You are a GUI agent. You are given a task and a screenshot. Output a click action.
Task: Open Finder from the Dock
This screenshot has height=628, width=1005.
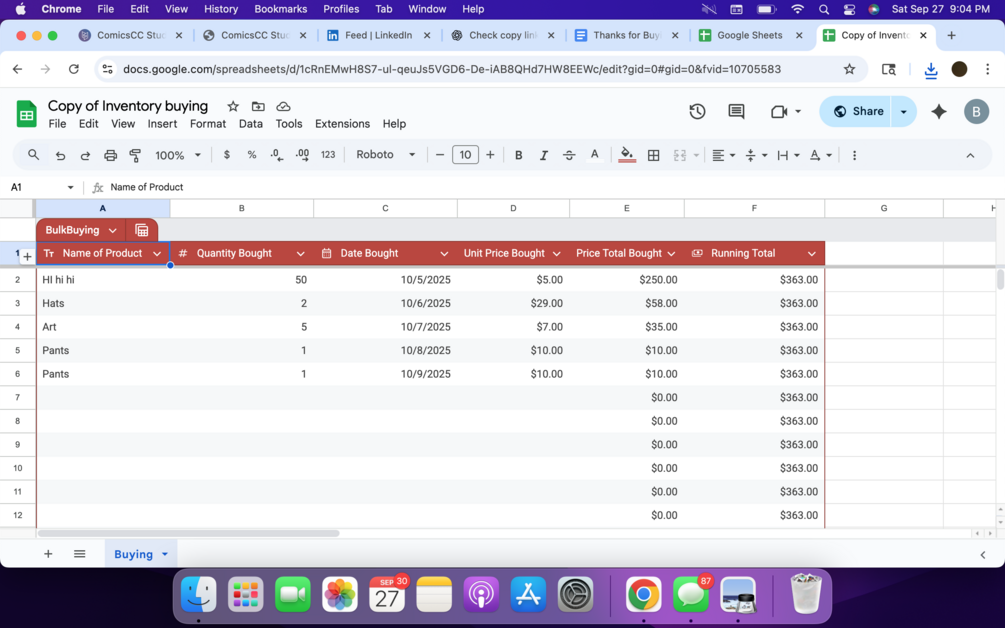(199, 594)
